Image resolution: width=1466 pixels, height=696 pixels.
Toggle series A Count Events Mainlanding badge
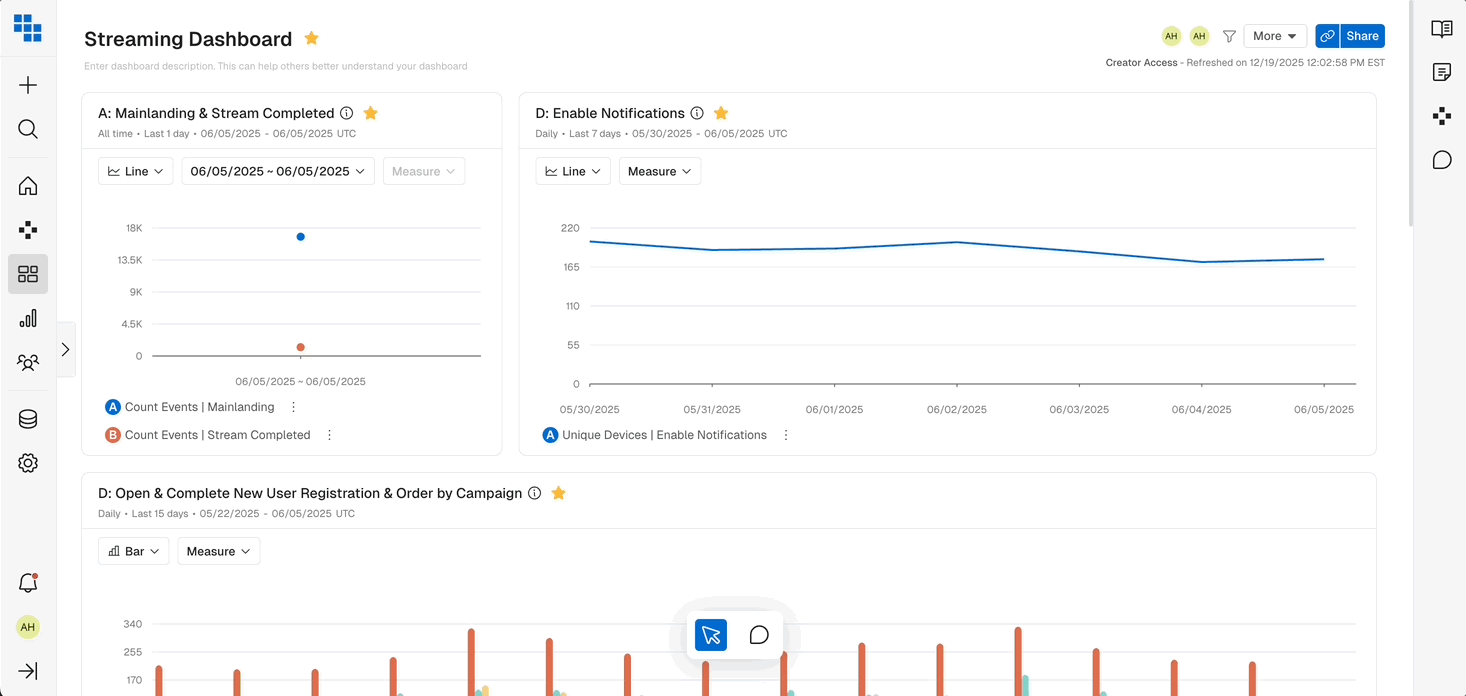(x=113, y=407)
